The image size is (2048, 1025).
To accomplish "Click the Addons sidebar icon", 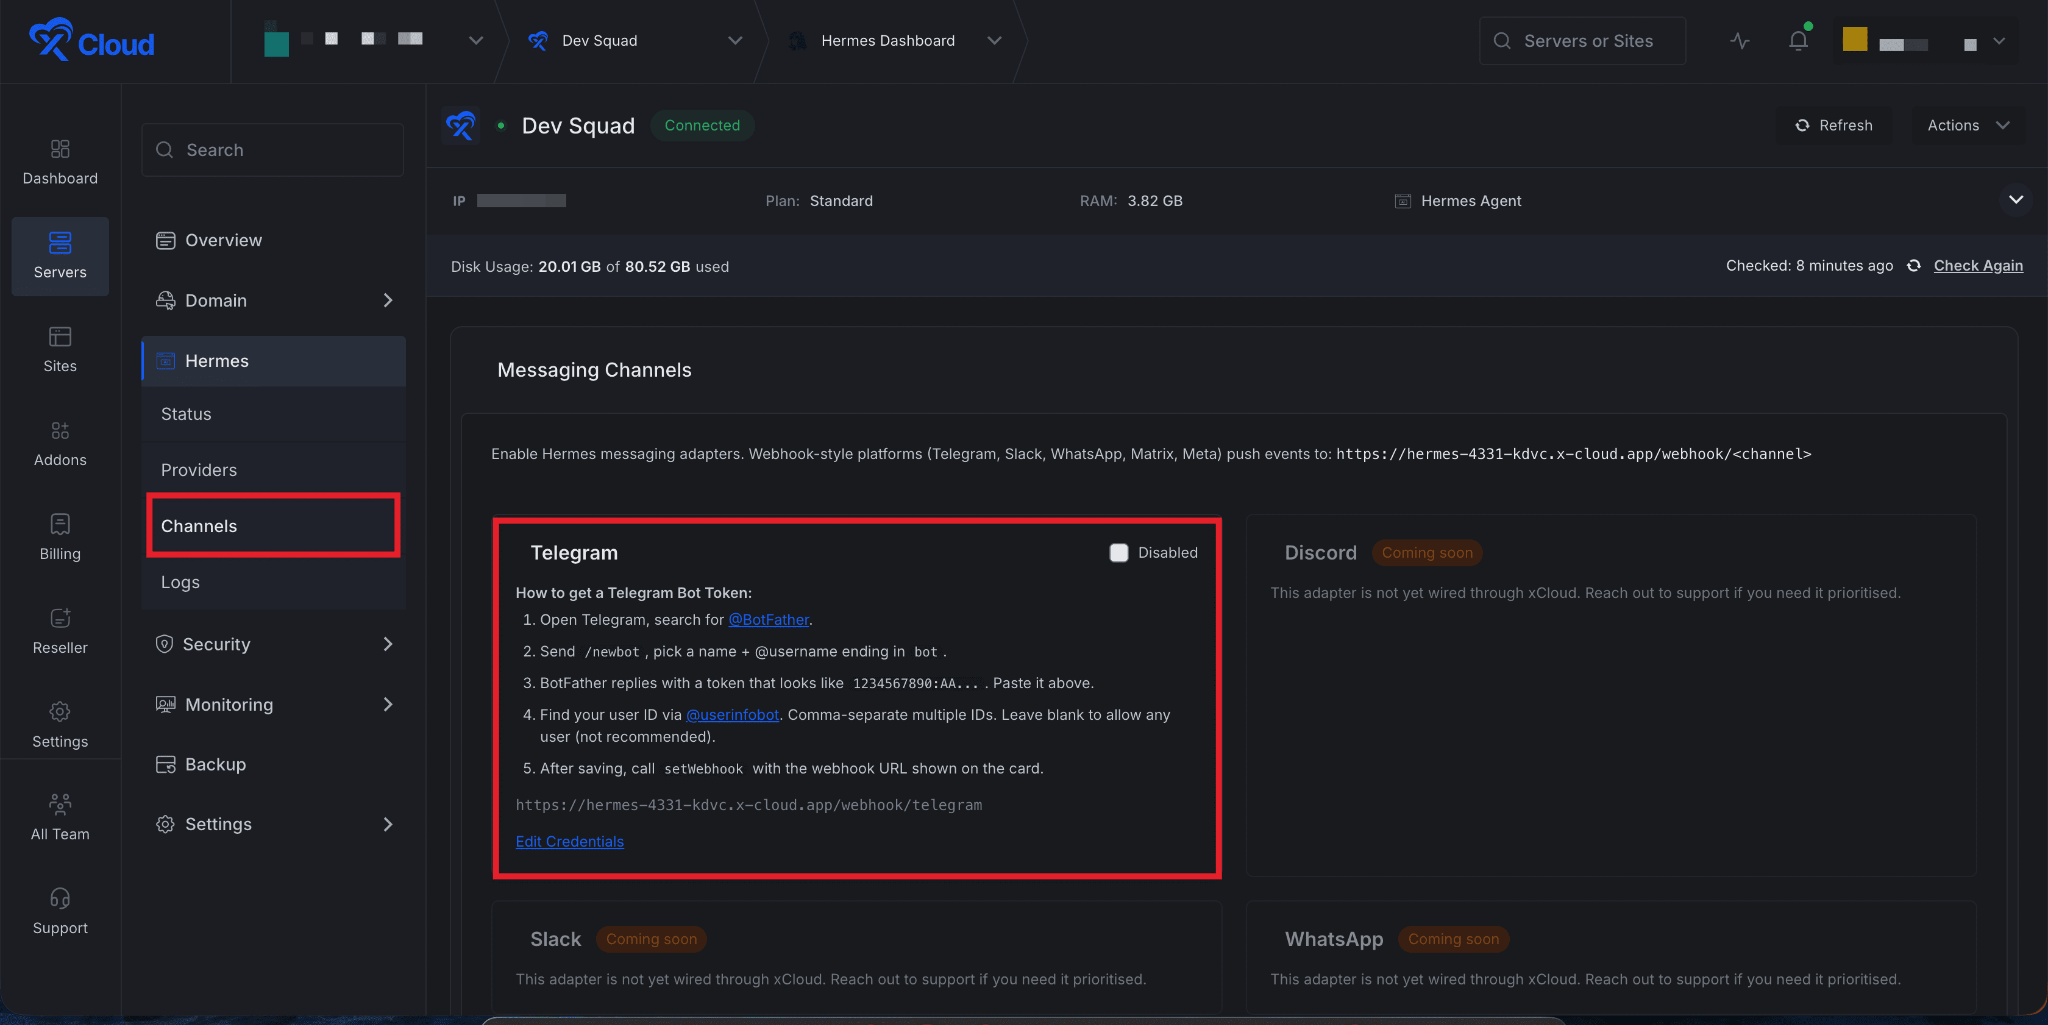I will [60, 443].
